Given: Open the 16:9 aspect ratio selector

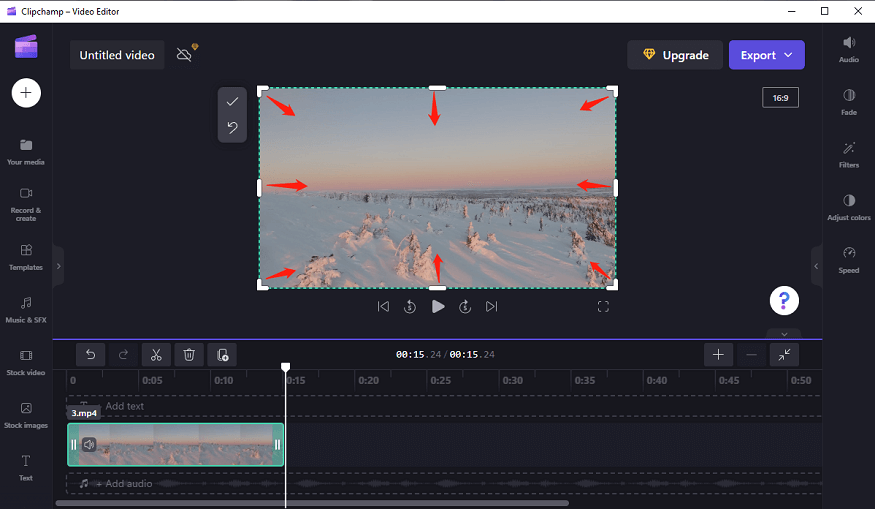Looking at the screenshot, I should pyautogui.click(x=780, y=98).
